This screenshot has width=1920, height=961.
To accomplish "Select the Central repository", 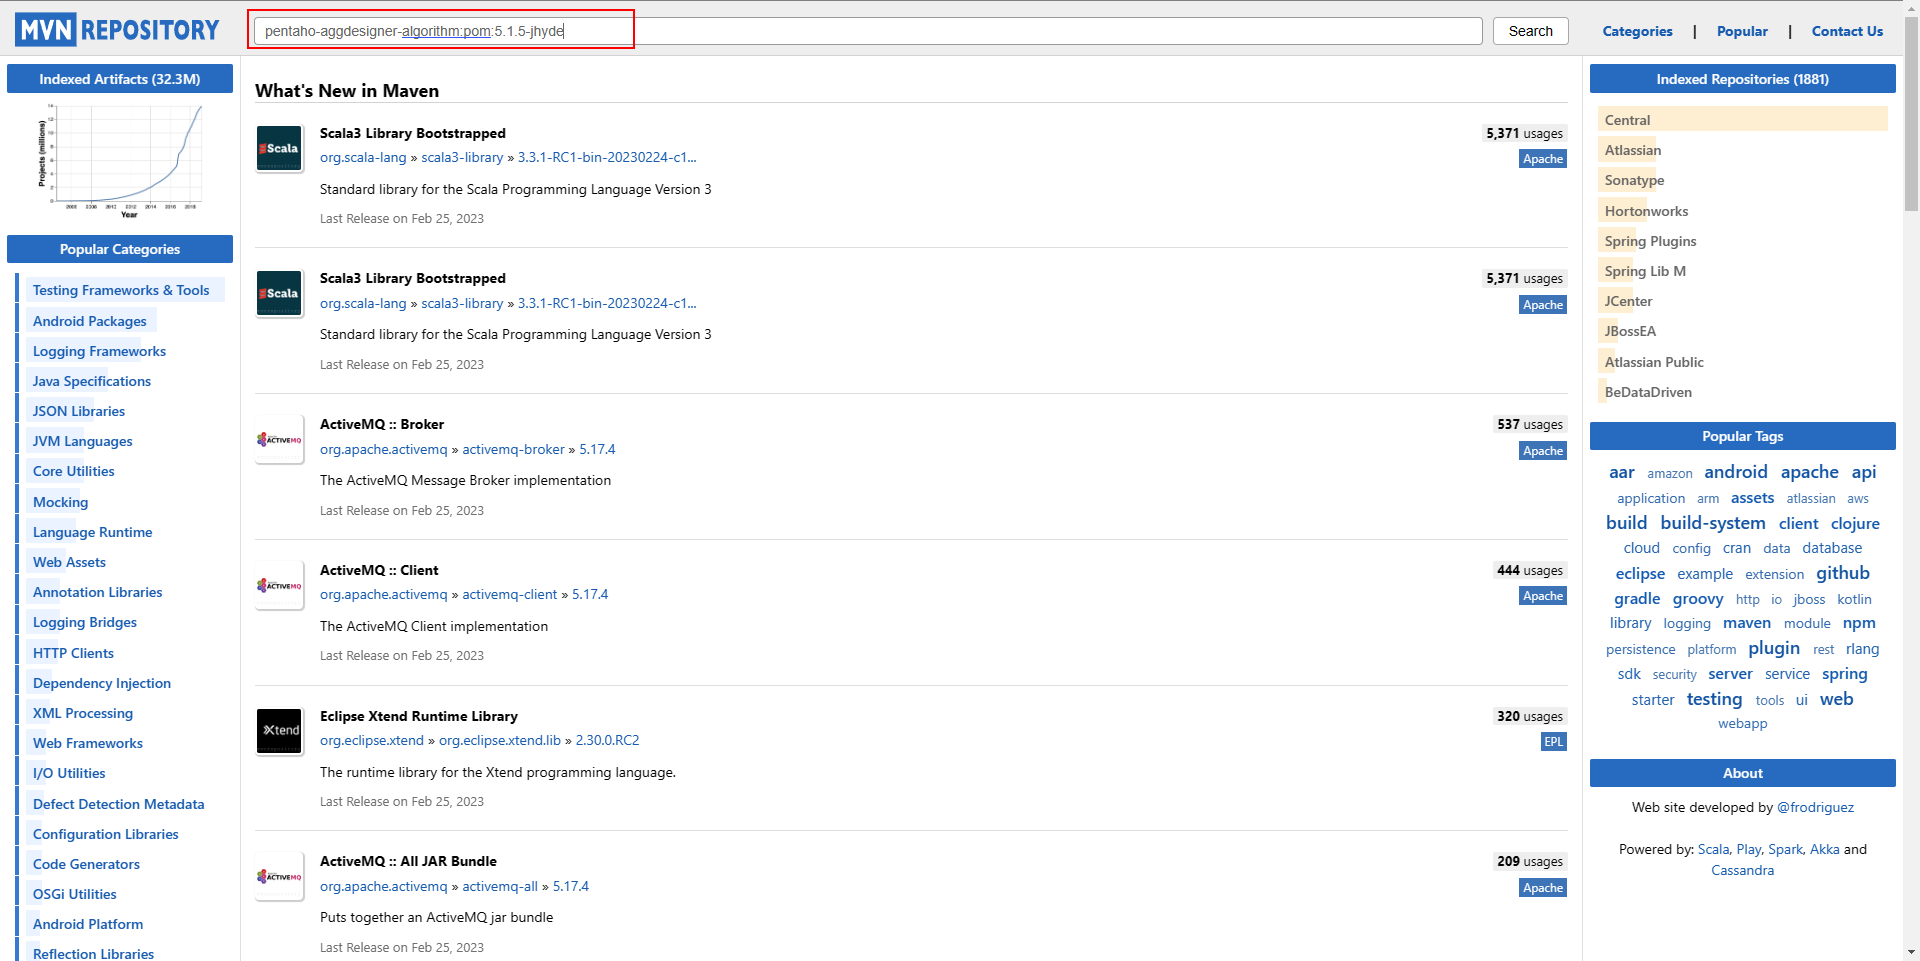I will click(x=1627, y=120).
